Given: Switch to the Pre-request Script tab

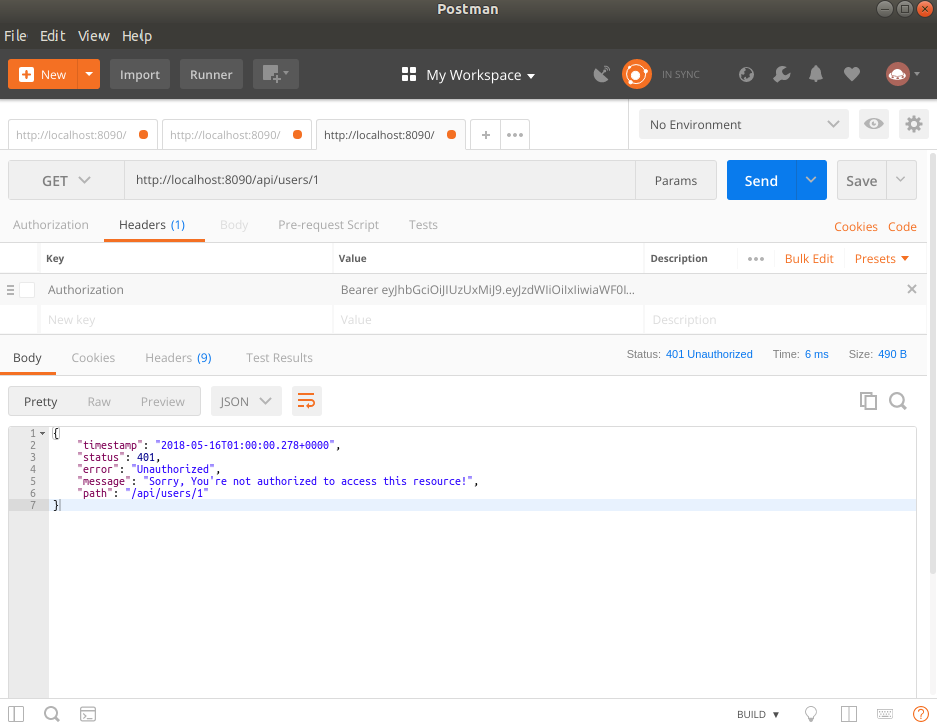Looking at the screenshot, I should [x=328, y=225].
